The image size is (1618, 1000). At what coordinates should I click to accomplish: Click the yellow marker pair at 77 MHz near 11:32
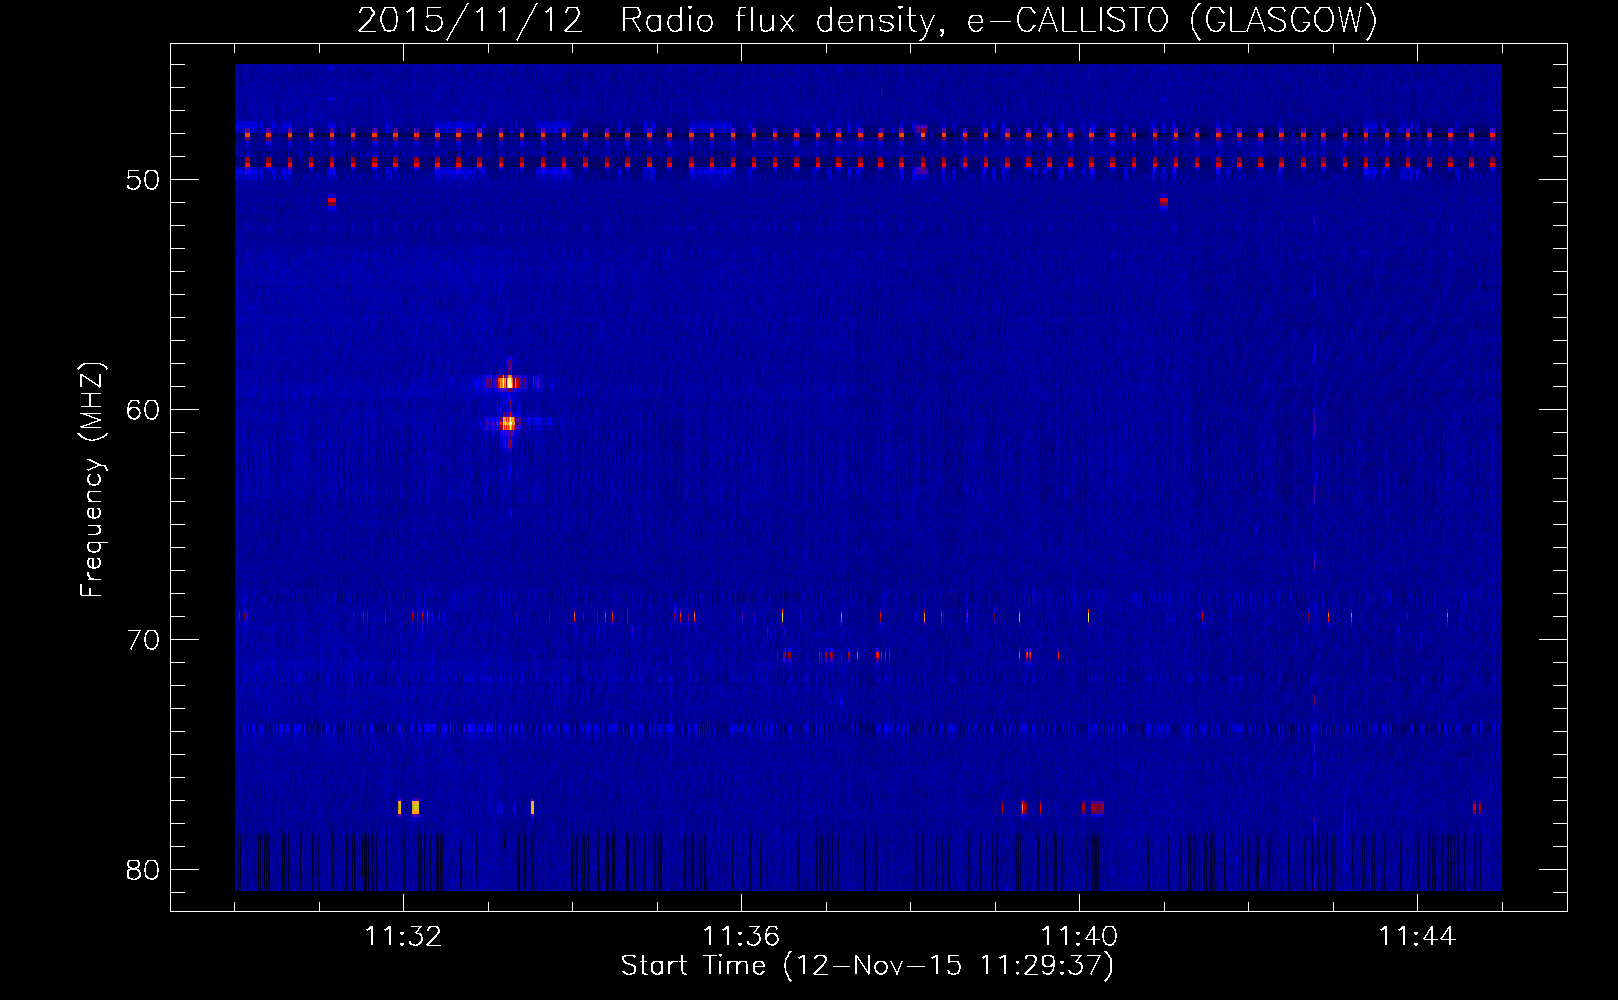click(409, 807)
